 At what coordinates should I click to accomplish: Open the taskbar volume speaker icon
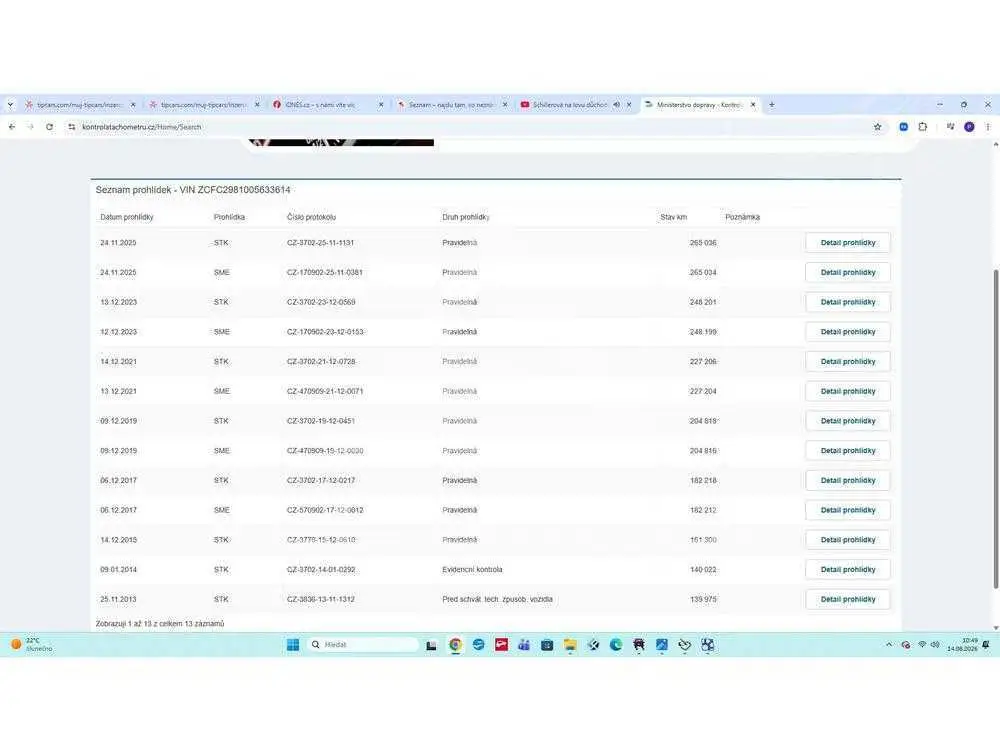click(x=935, y=645)
